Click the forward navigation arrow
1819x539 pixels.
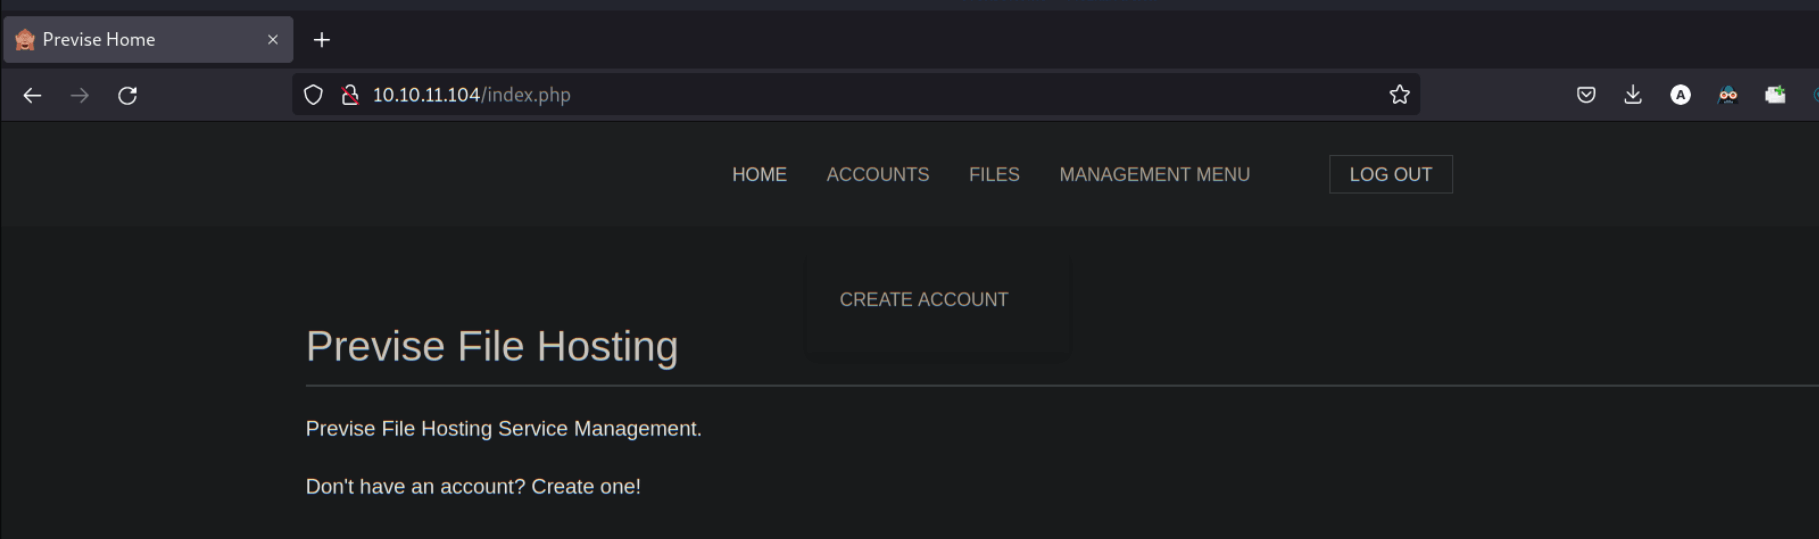[80, 95]
